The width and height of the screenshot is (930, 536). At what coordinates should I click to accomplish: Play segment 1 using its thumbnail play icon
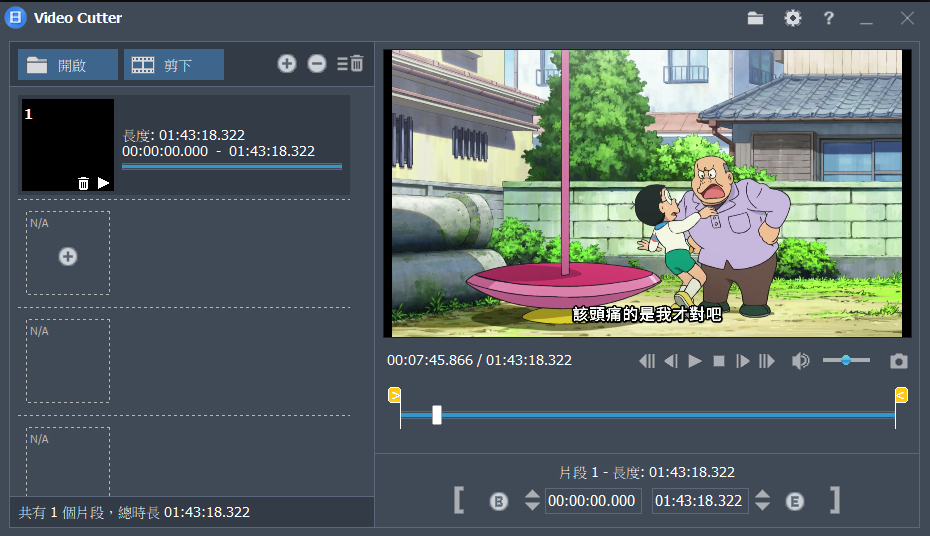103,183
